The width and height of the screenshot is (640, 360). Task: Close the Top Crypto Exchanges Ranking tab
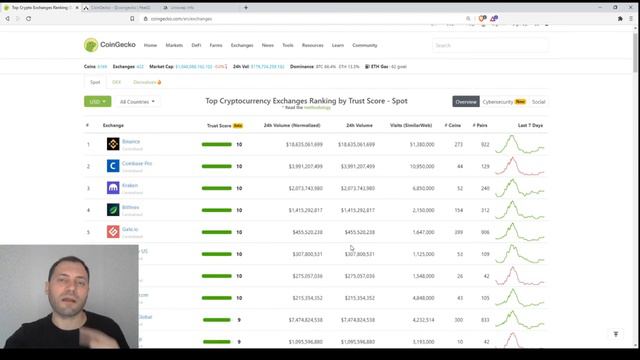coord(77,8)
